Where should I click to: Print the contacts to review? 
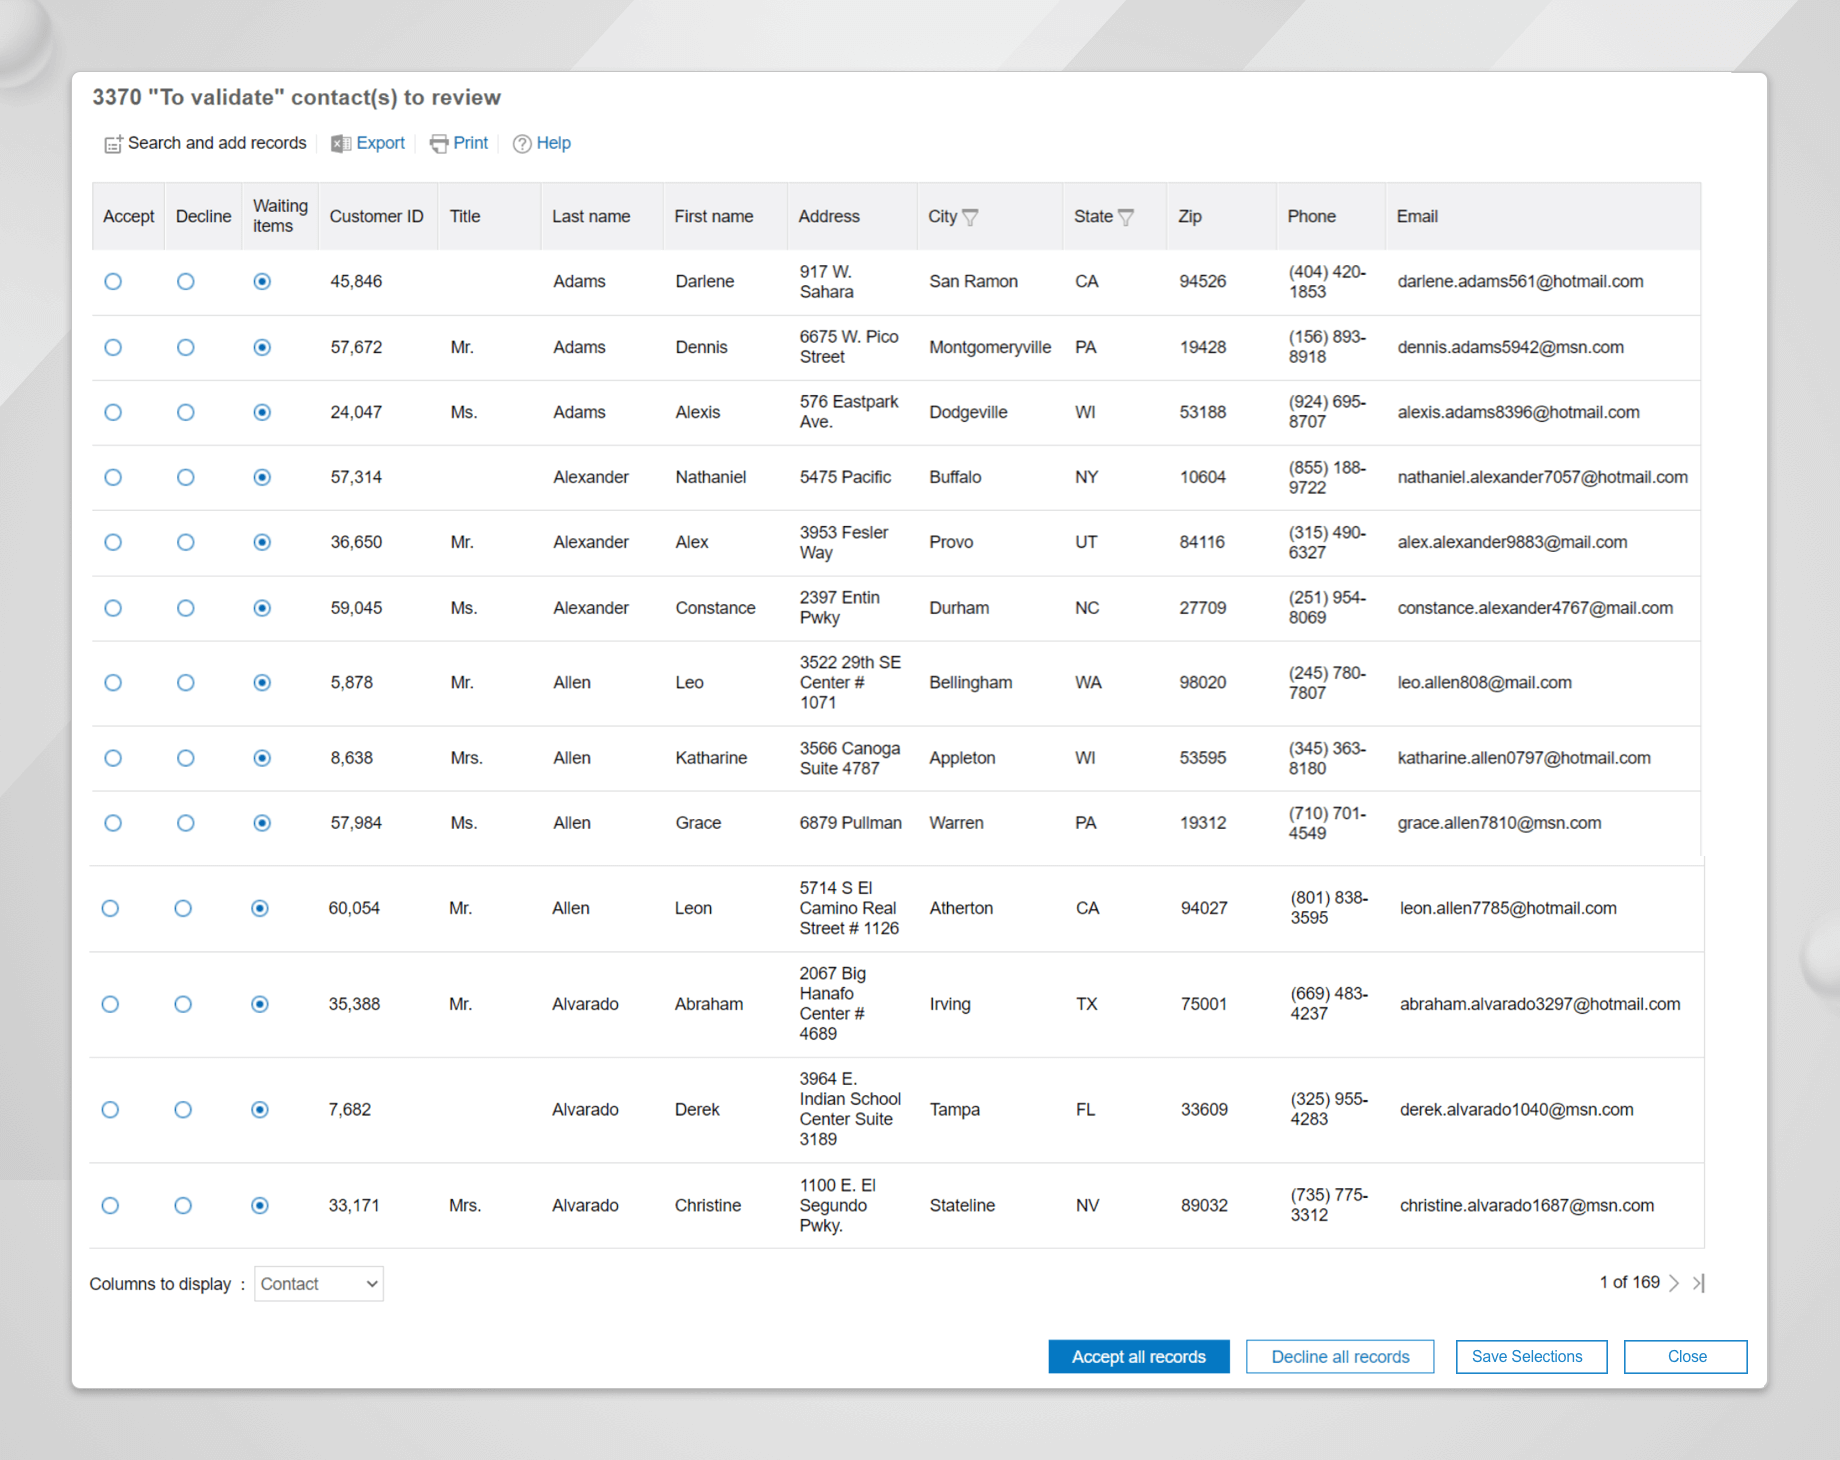click(458, 143)
